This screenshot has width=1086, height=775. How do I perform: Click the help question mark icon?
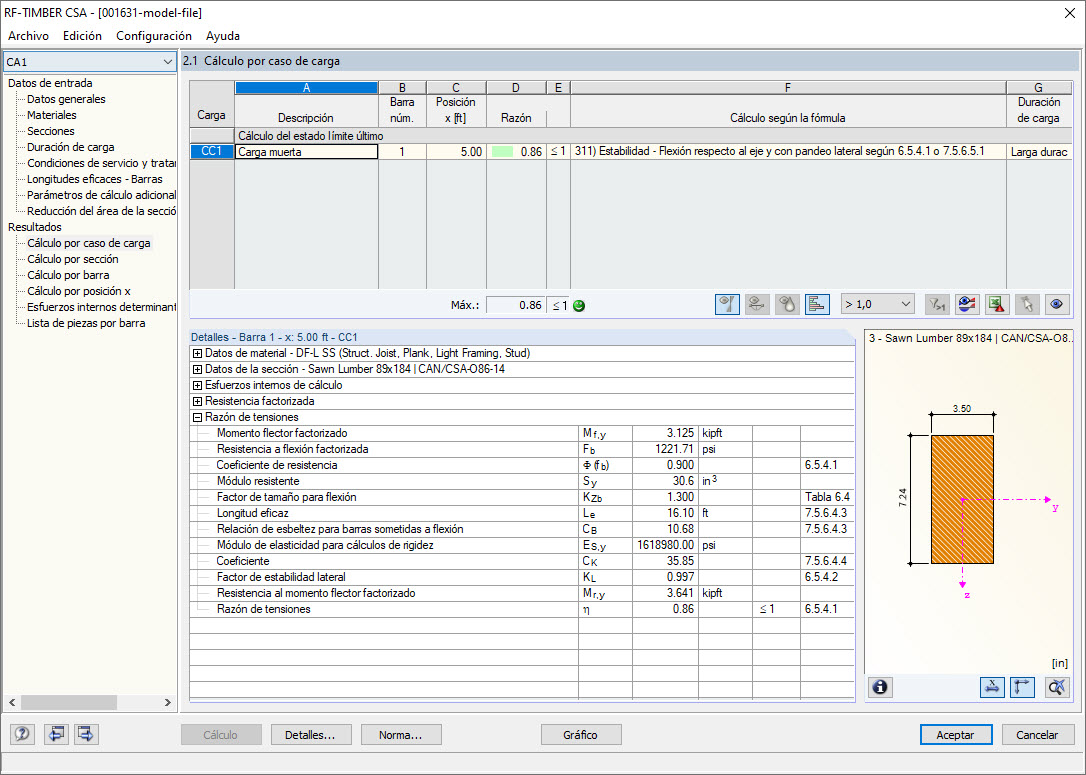22,734
